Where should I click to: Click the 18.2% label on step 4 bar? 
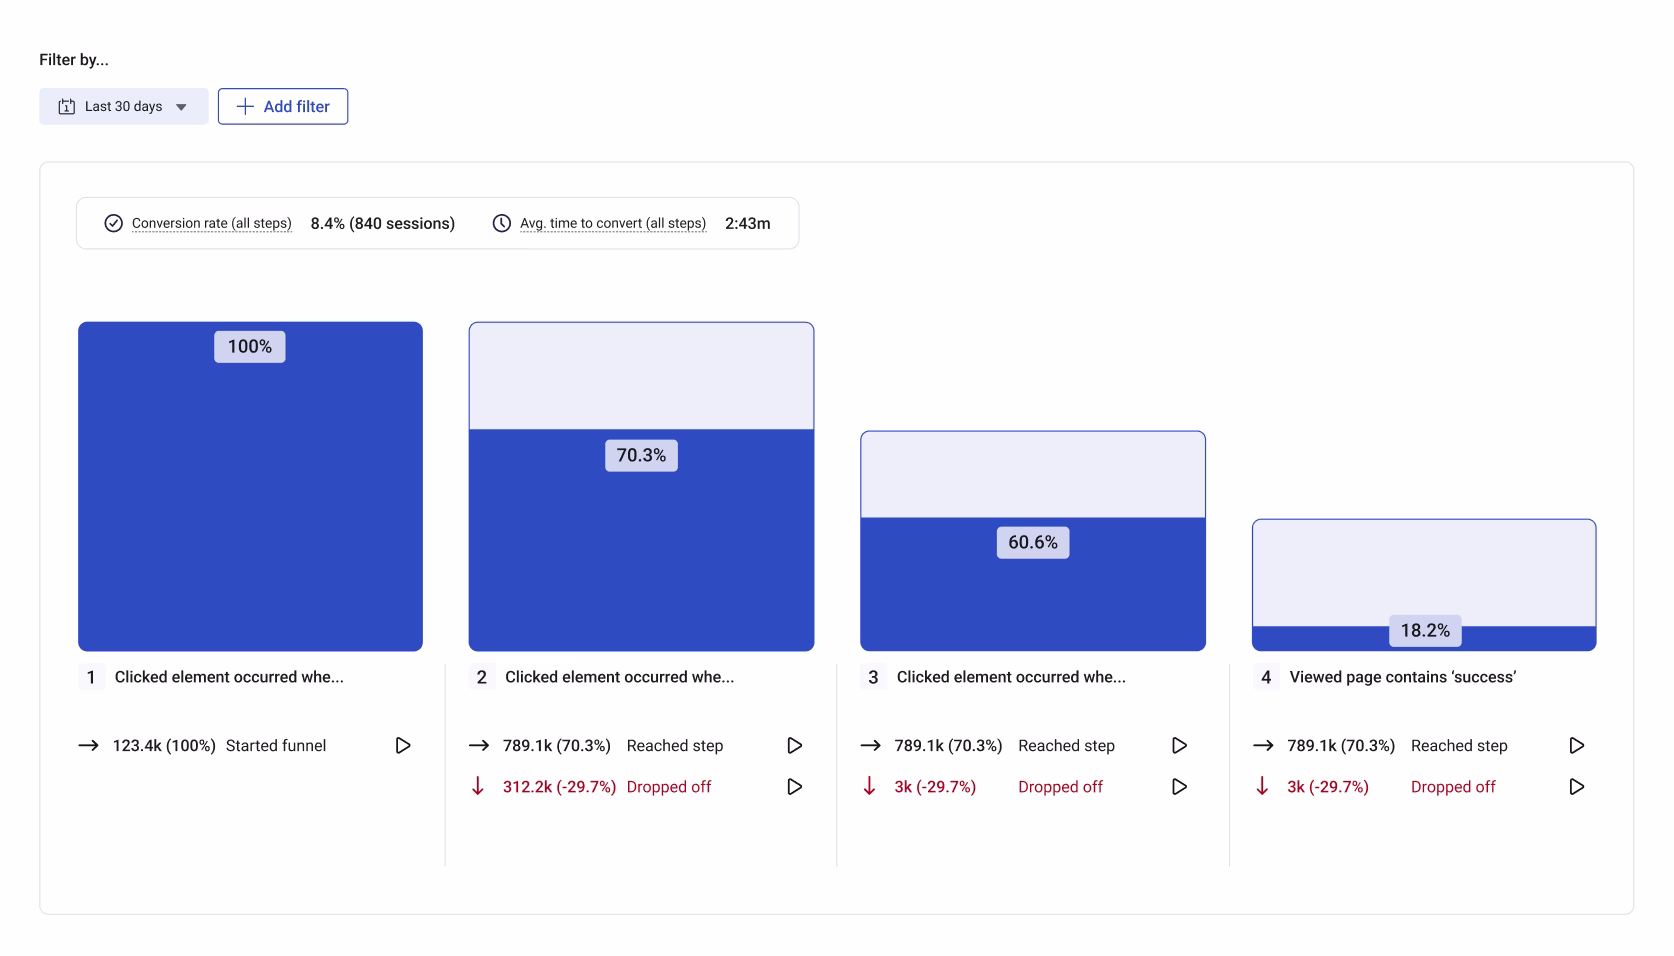[1425, 631]
